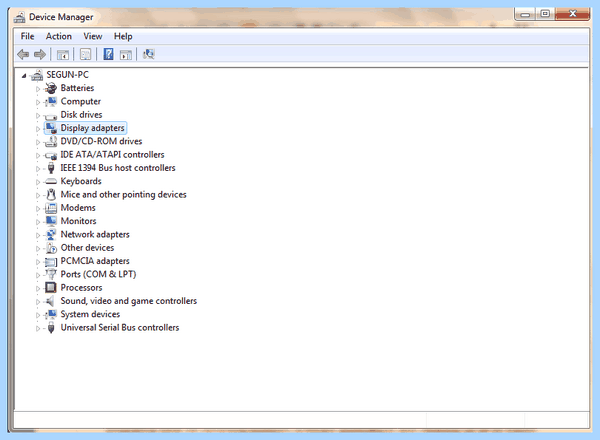Select IDE ATA/ATAPI controllers label
The height and width of the screenshot is (440, 600).
(x=112, y=155)
